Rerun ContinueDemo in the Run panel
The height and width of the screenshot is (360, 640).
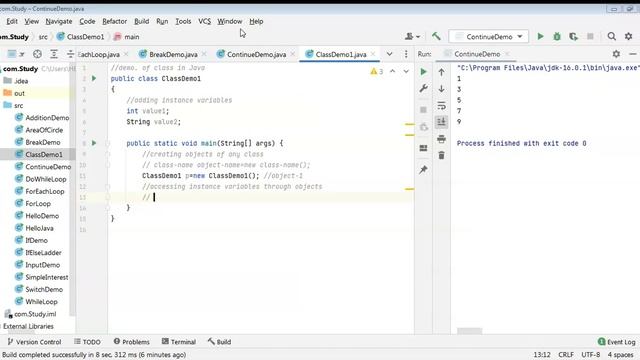(x=423, y=72)
